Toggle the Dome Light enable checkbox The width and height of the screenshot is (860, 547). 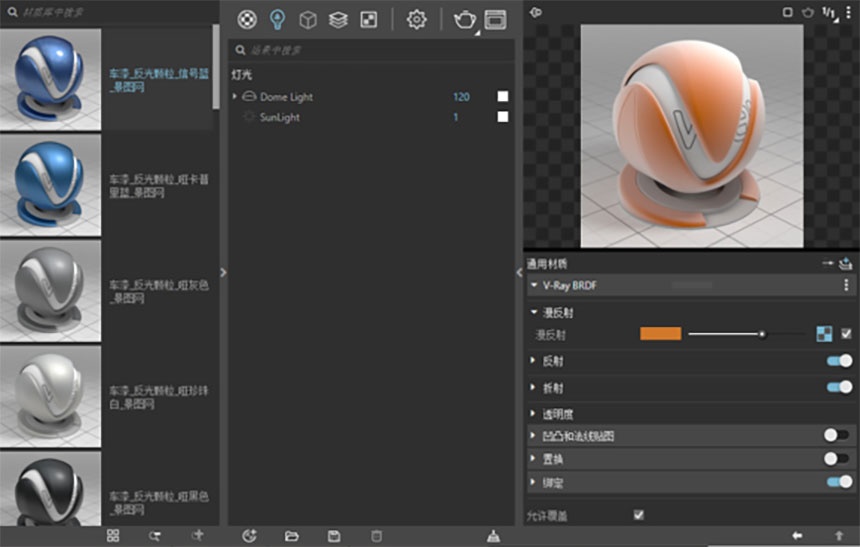502,97
